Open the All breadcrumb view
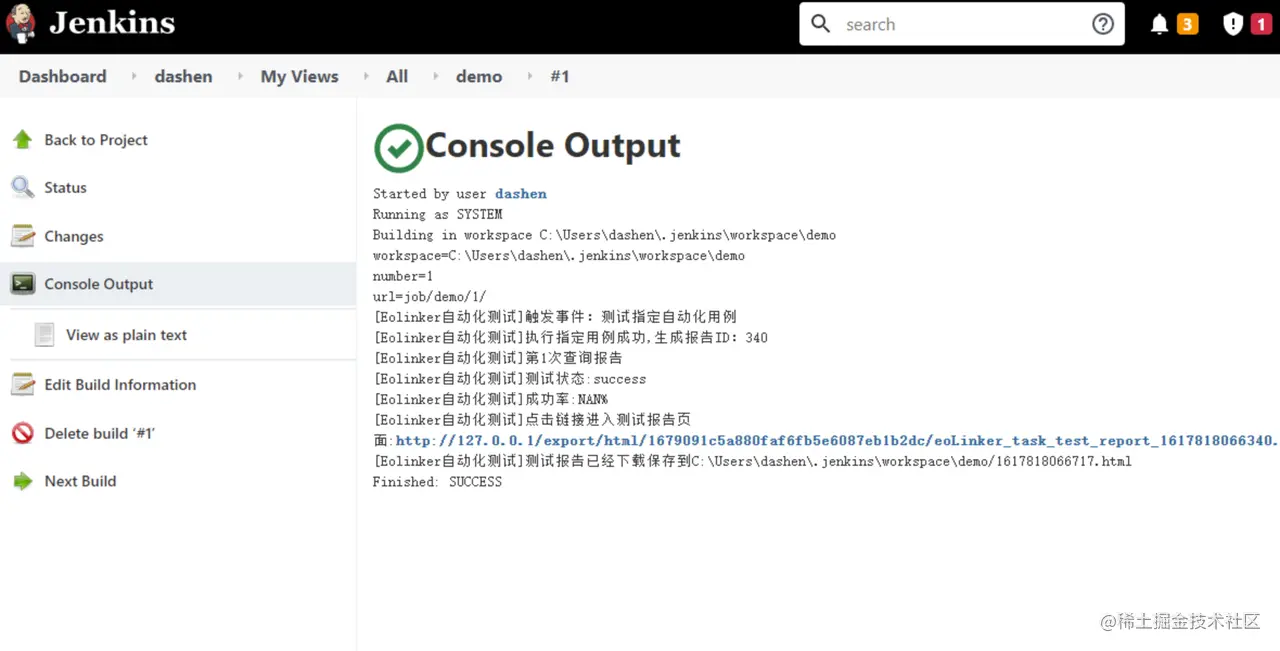Screen dimensions: 1280x651 click(397, 76)
